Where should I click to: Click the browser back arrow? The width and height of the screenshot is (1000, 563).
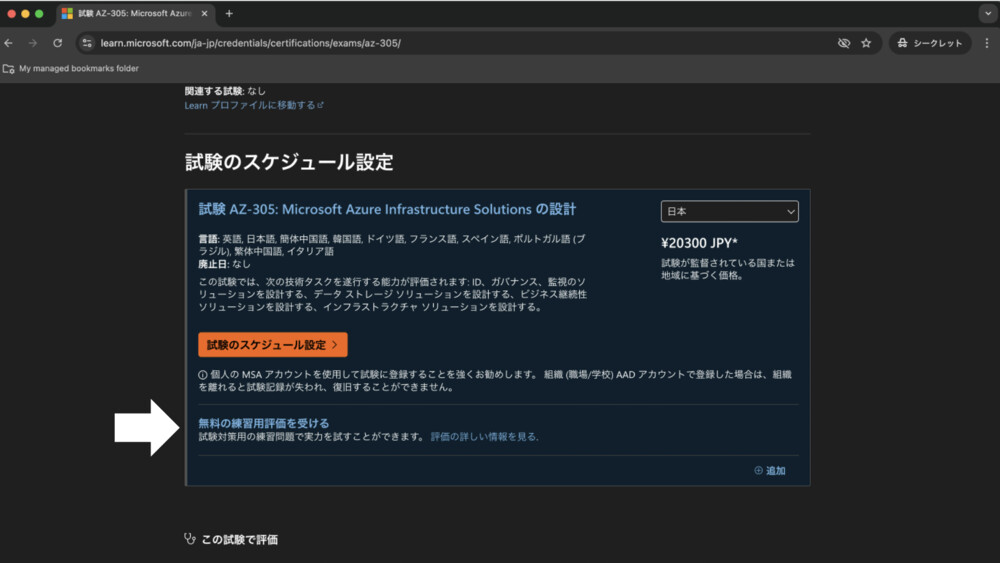pyautogui.click(x=9, y=43)
